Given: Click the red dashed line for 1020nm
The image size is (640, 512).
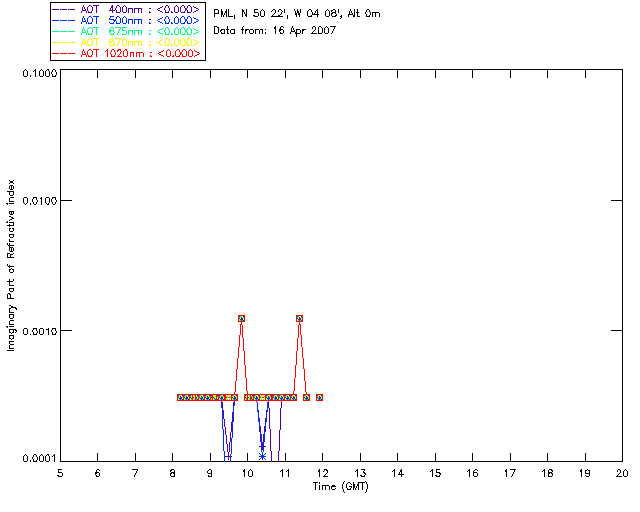Looking at the screenshot, I should click(x=64, y=53).
